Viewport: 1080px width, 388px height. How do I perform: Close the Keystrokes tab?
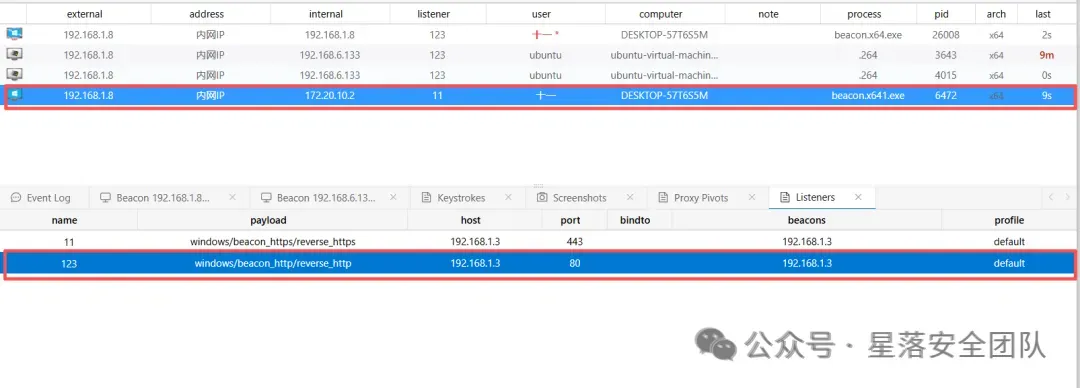coord(508,197)
